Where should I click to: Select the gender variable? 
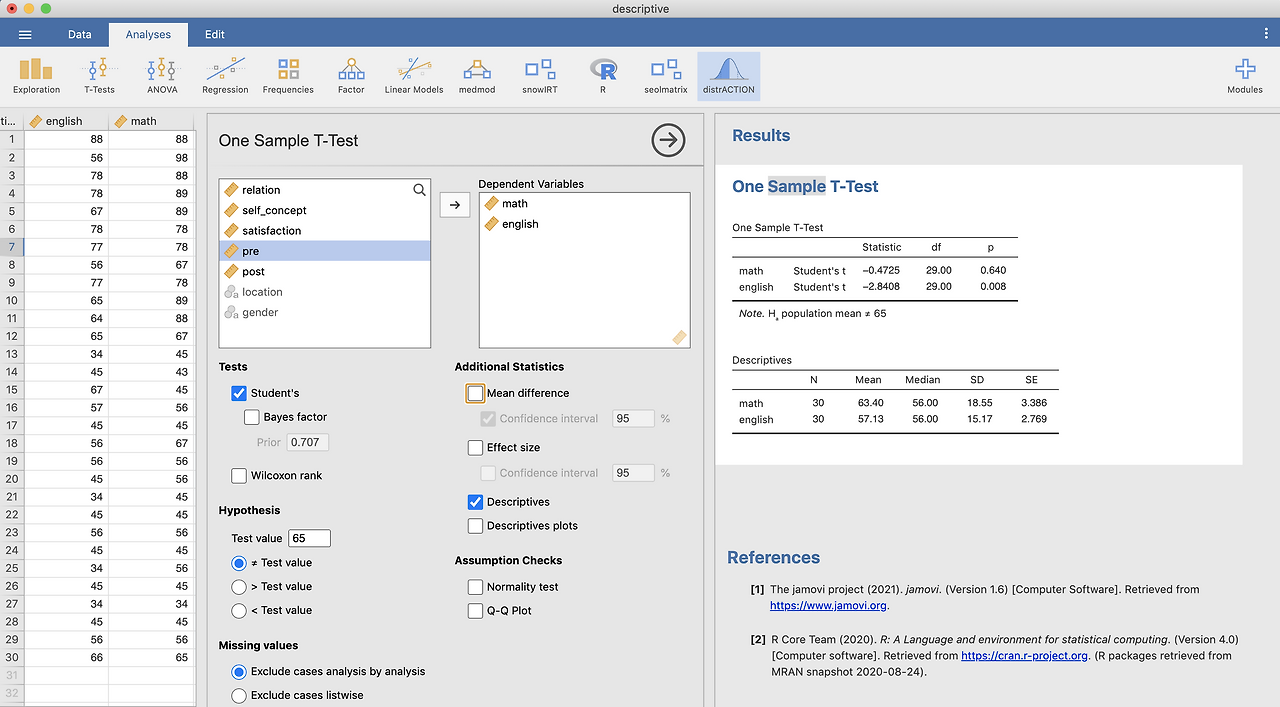click(324, 313)
